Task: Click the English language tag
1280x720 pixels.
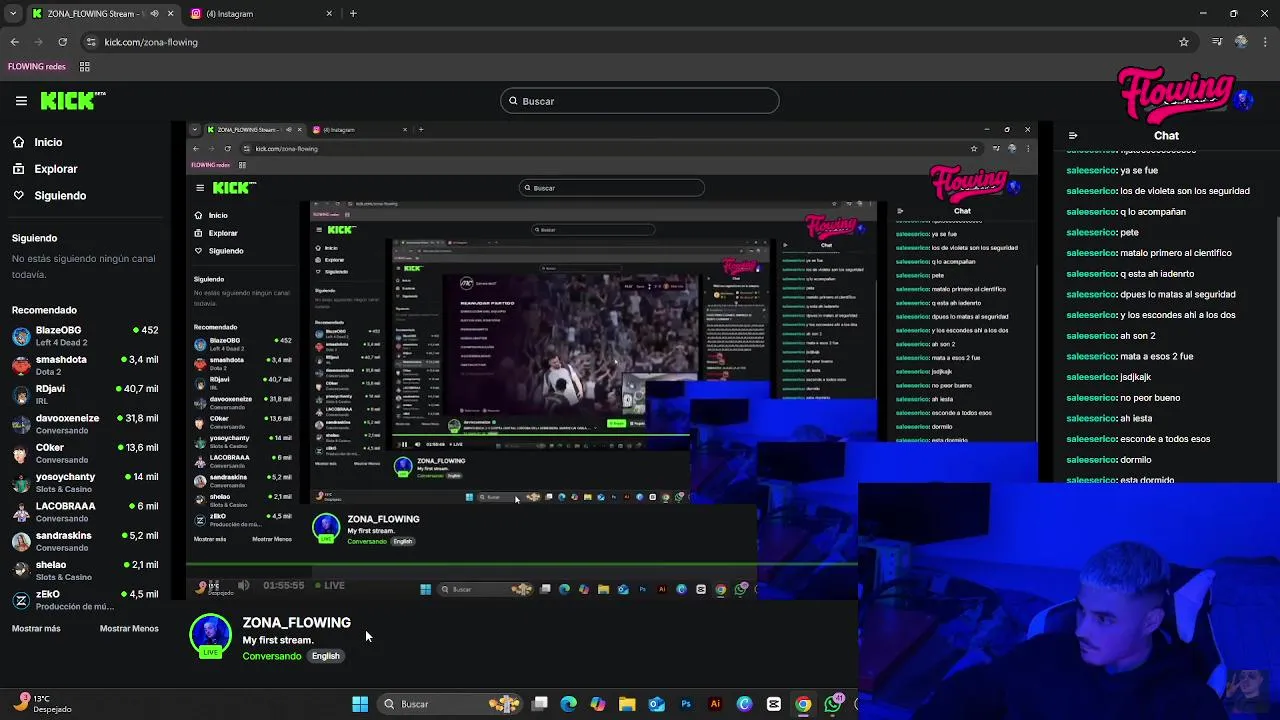Action: 325,656
